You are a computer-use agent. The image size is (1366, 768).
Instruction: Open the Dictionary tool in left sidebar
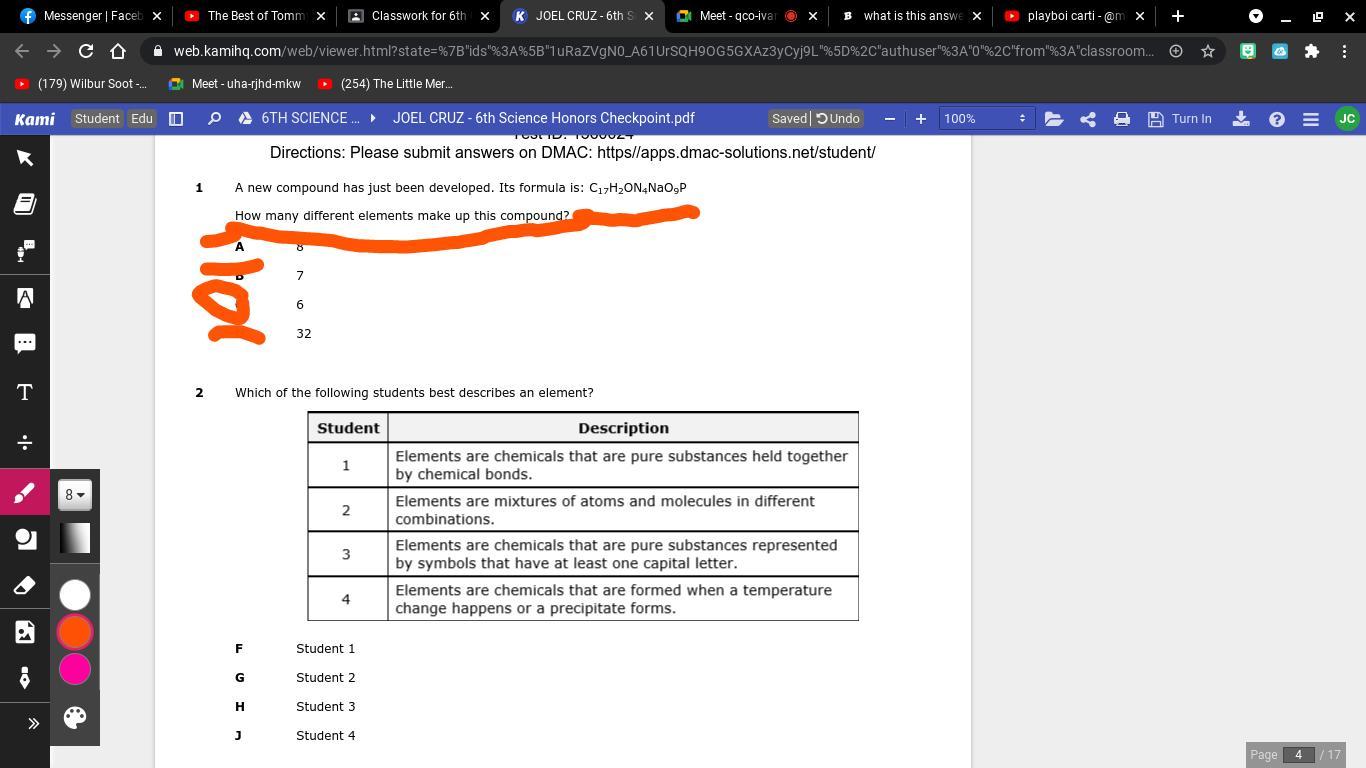(25, 204)
